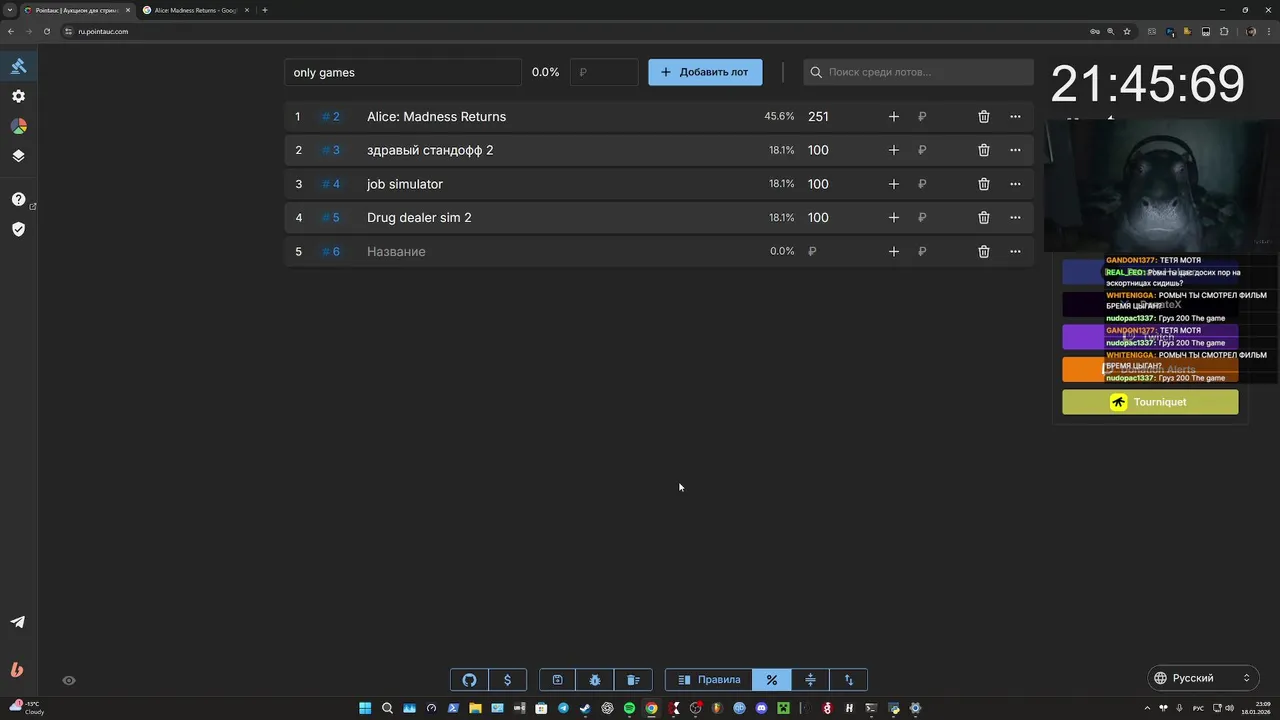Delete the Drug dealer sim 2 lot

coord(984,218)
